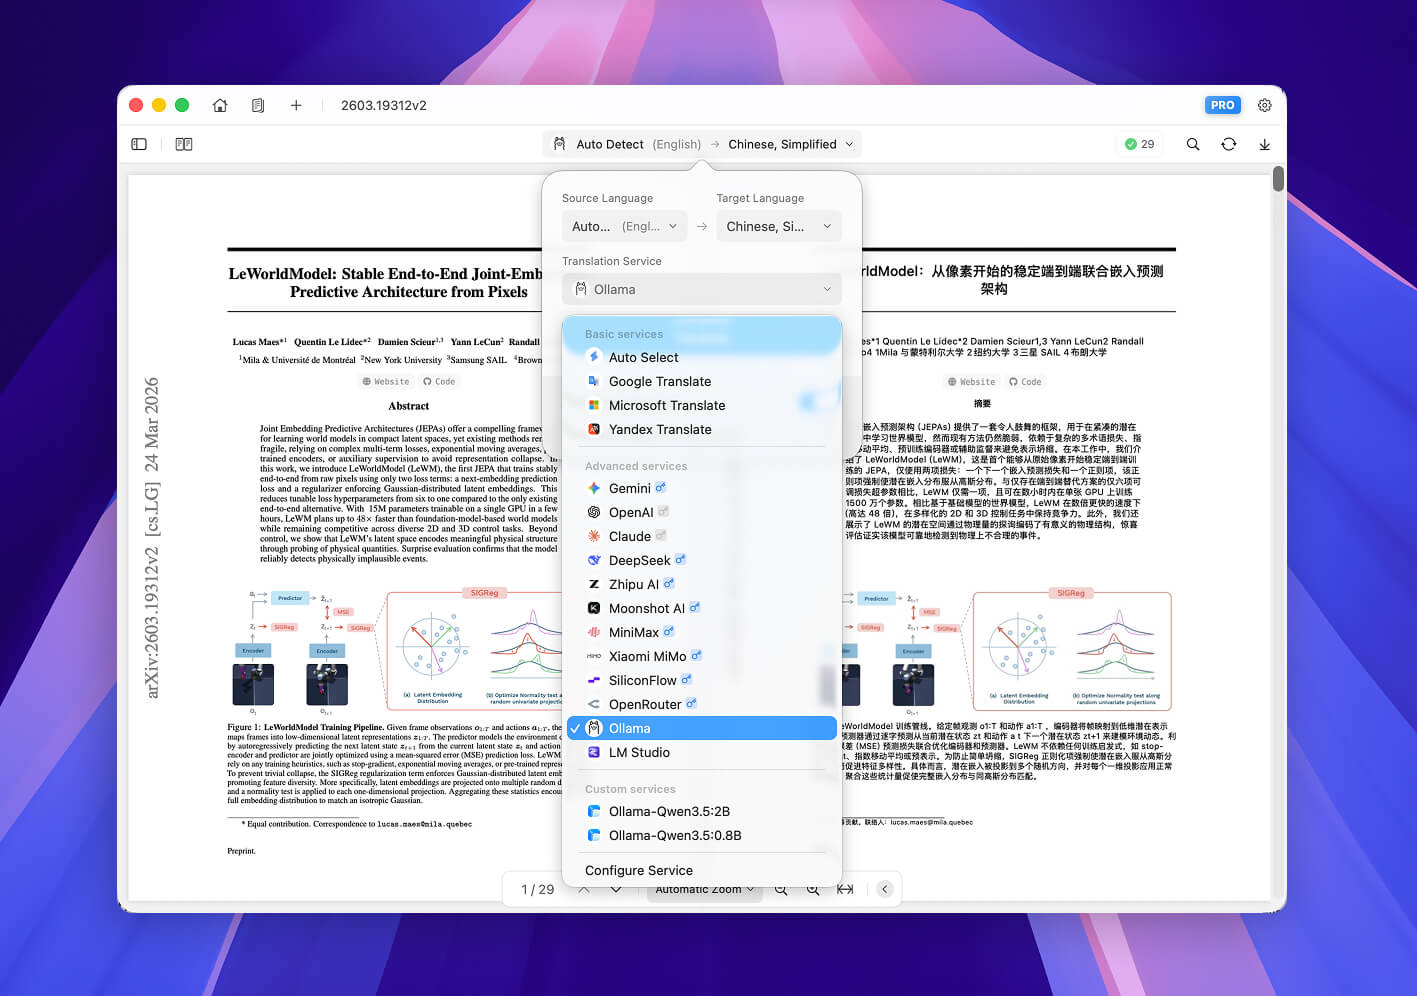Select Moonshot AI translation service
This screenshot has width=1417, height=996.
pyautogui.click(x=702, y=608)
